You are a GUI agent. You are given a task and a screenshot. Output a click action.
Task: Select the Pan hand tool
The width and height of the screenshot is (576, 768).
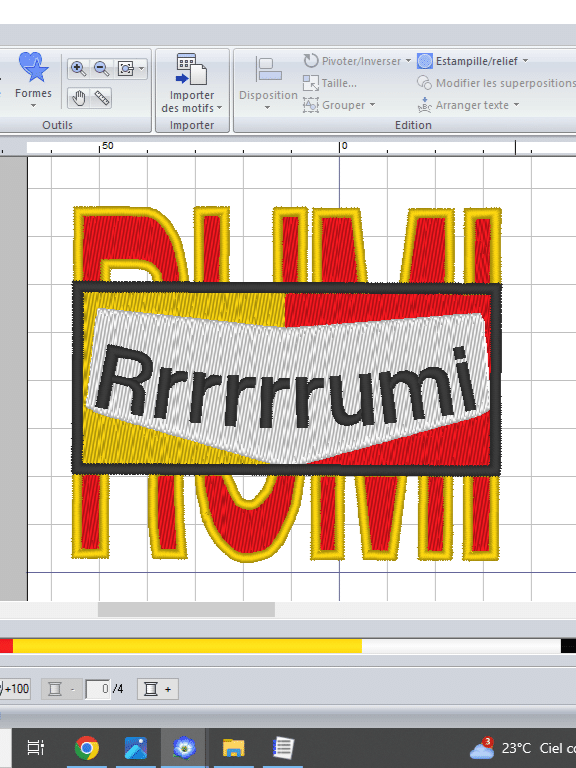click(x=78, y=98)
